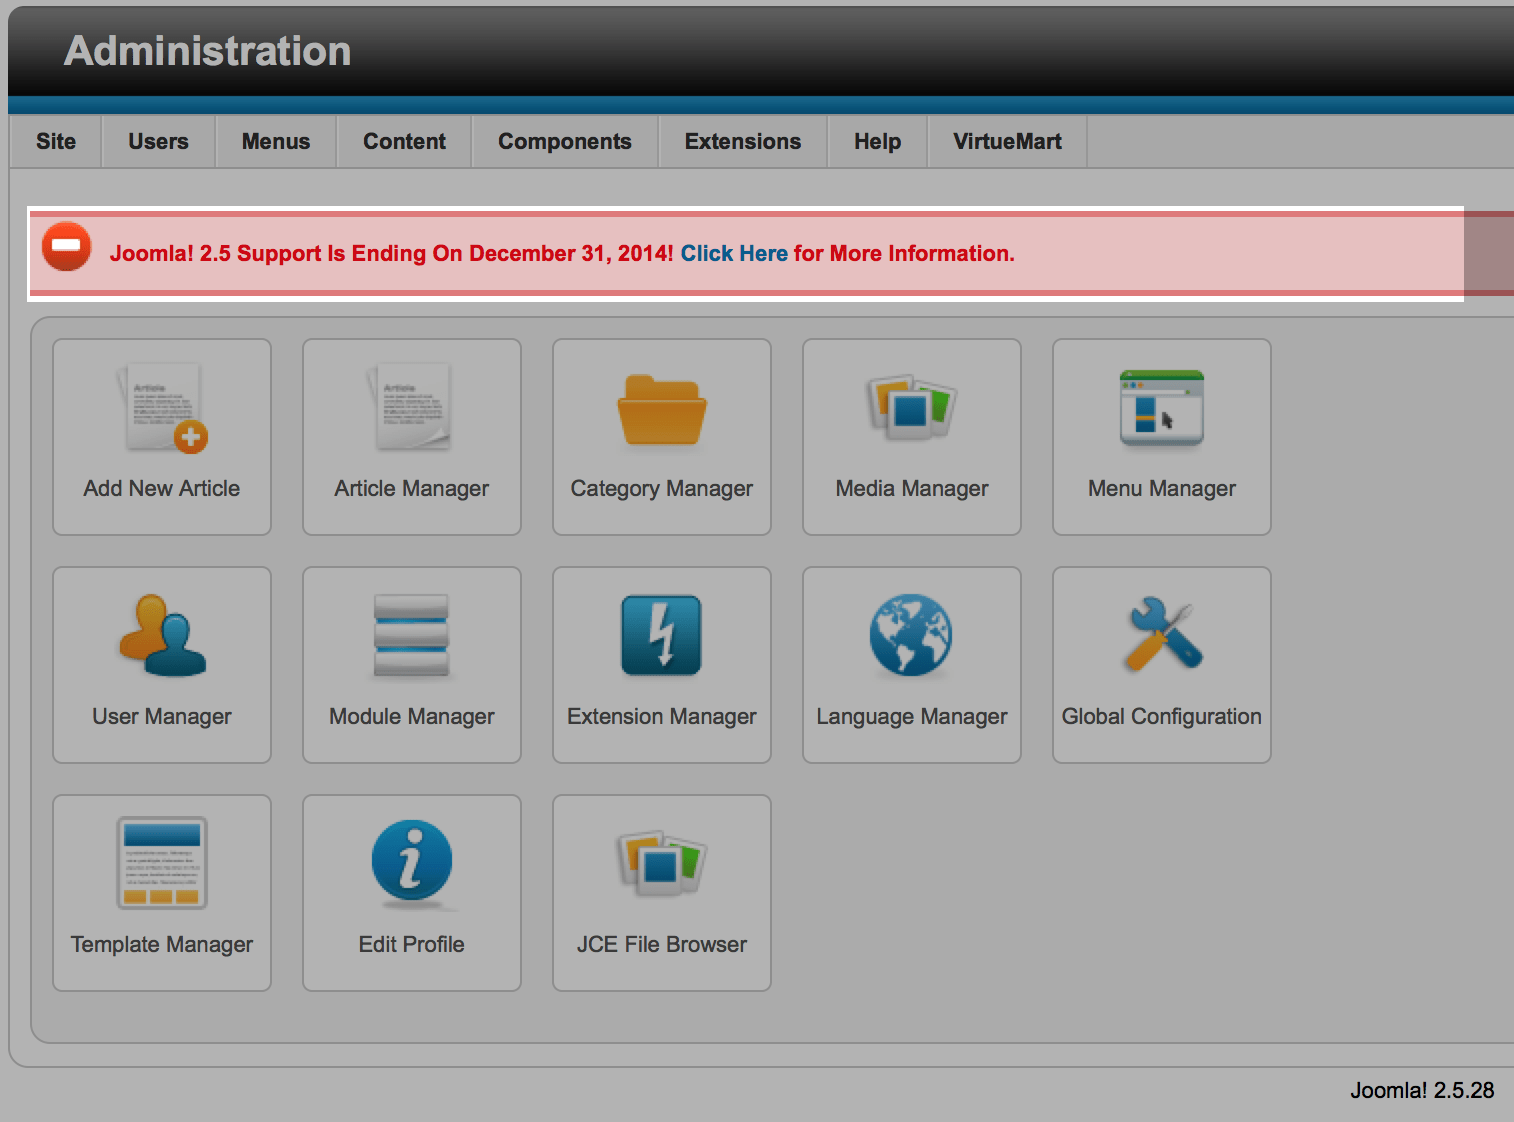Click the 'Administration' header title
1514x1122 pixels.
tap(208, 51)
